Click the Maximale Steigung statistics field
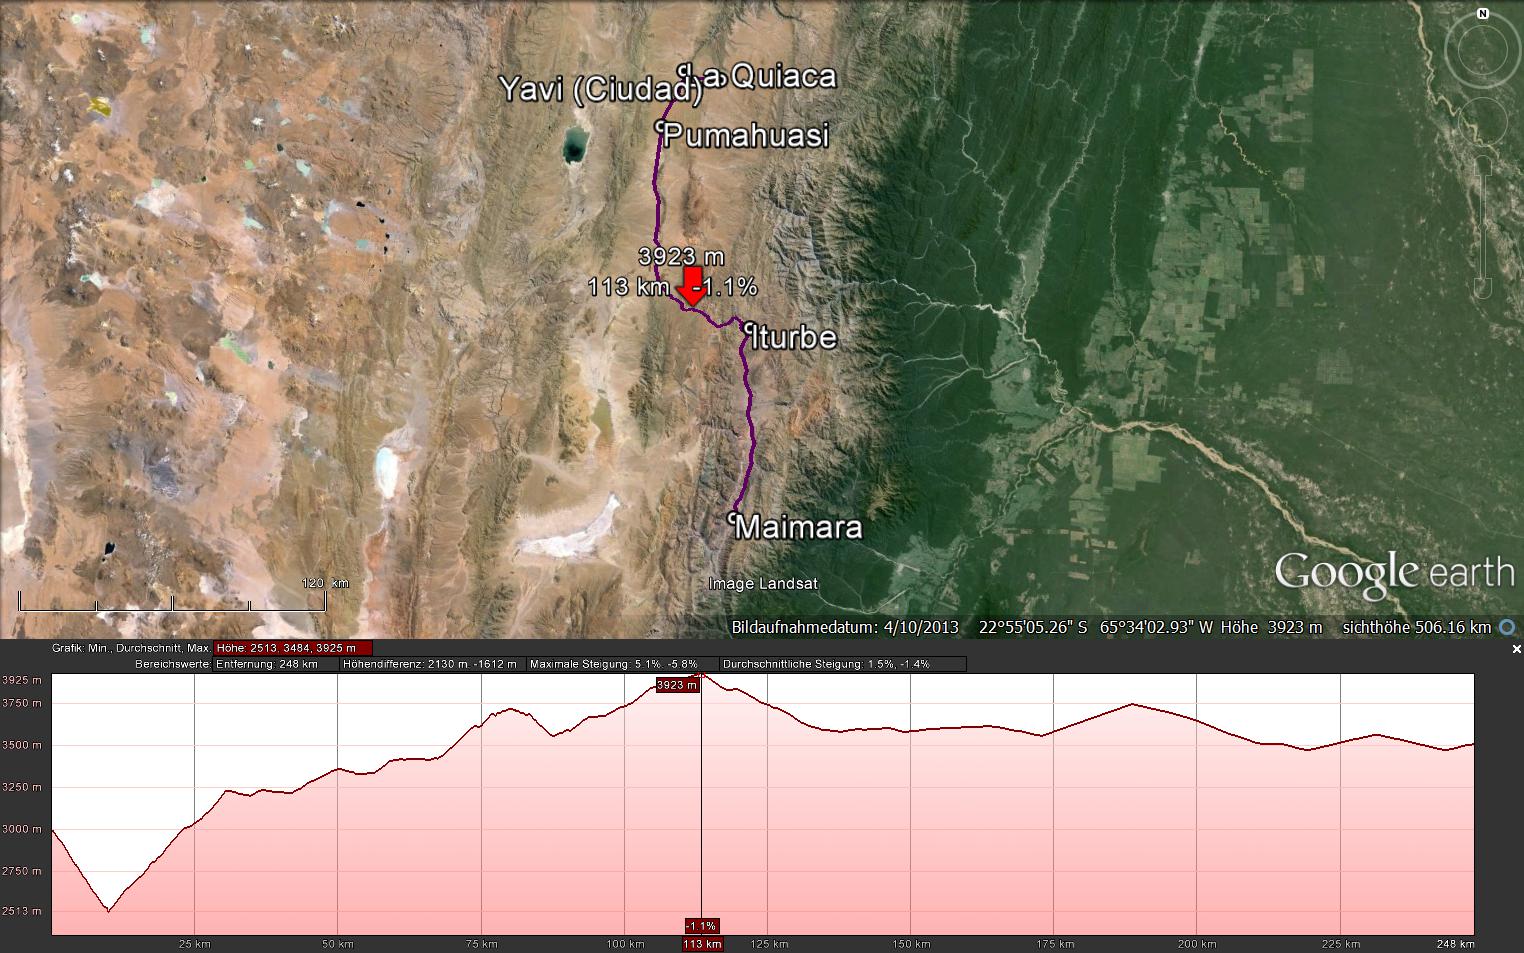 pyautogui.click(x=622, y=664)
